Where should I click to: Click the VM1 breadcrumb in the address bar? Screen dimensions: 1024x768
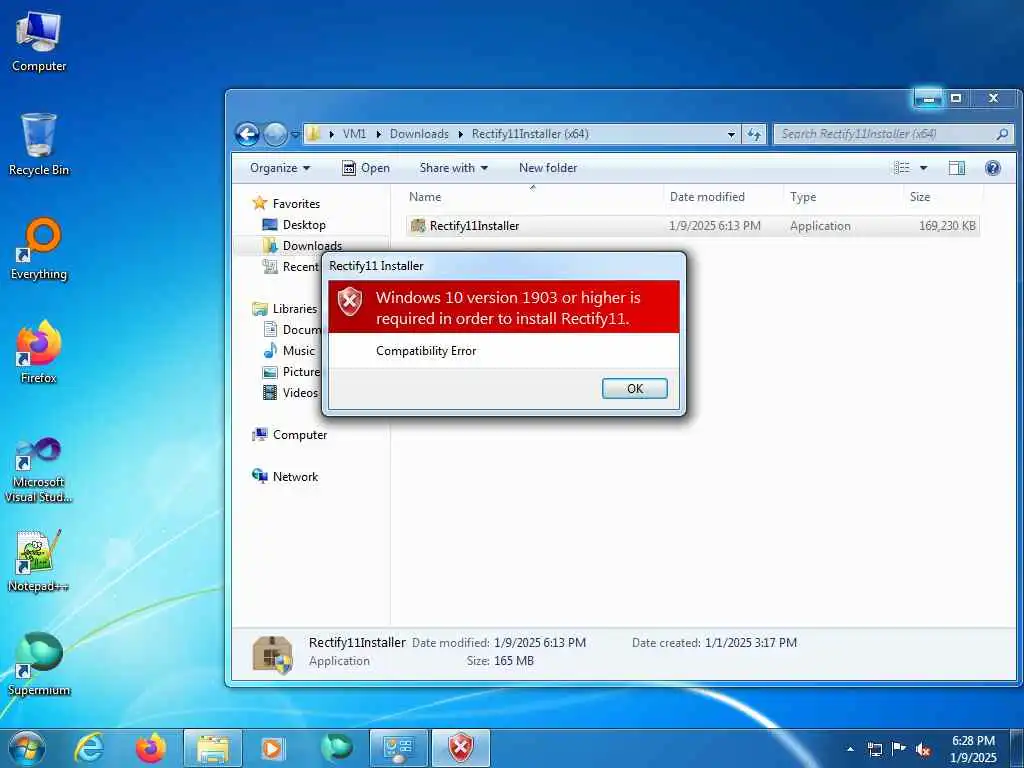[x=354, y=134]
